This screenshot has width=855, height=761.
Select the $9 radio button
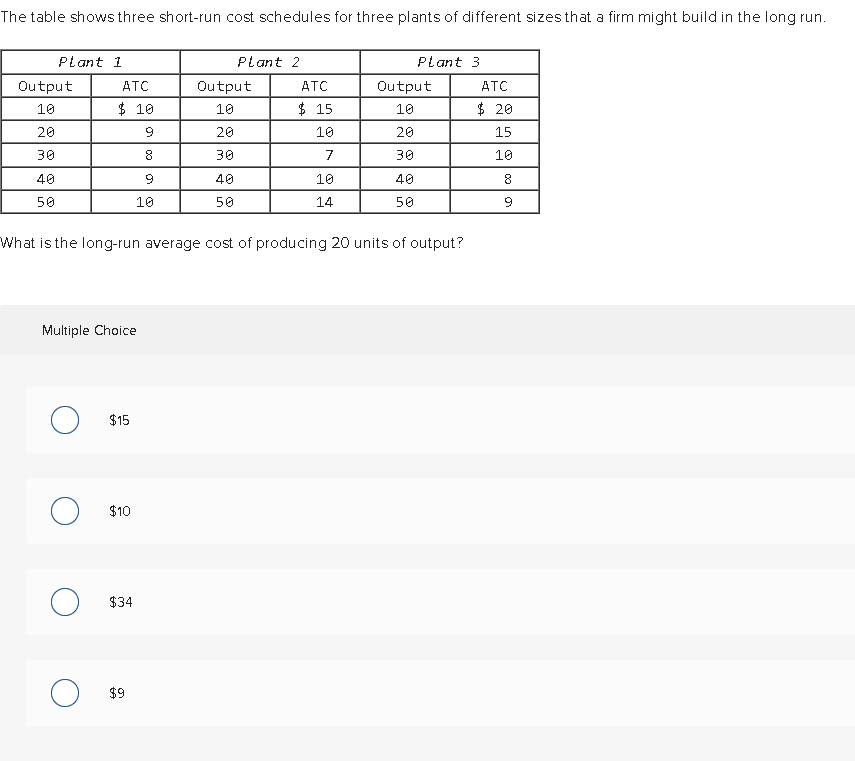pos(65,692)
